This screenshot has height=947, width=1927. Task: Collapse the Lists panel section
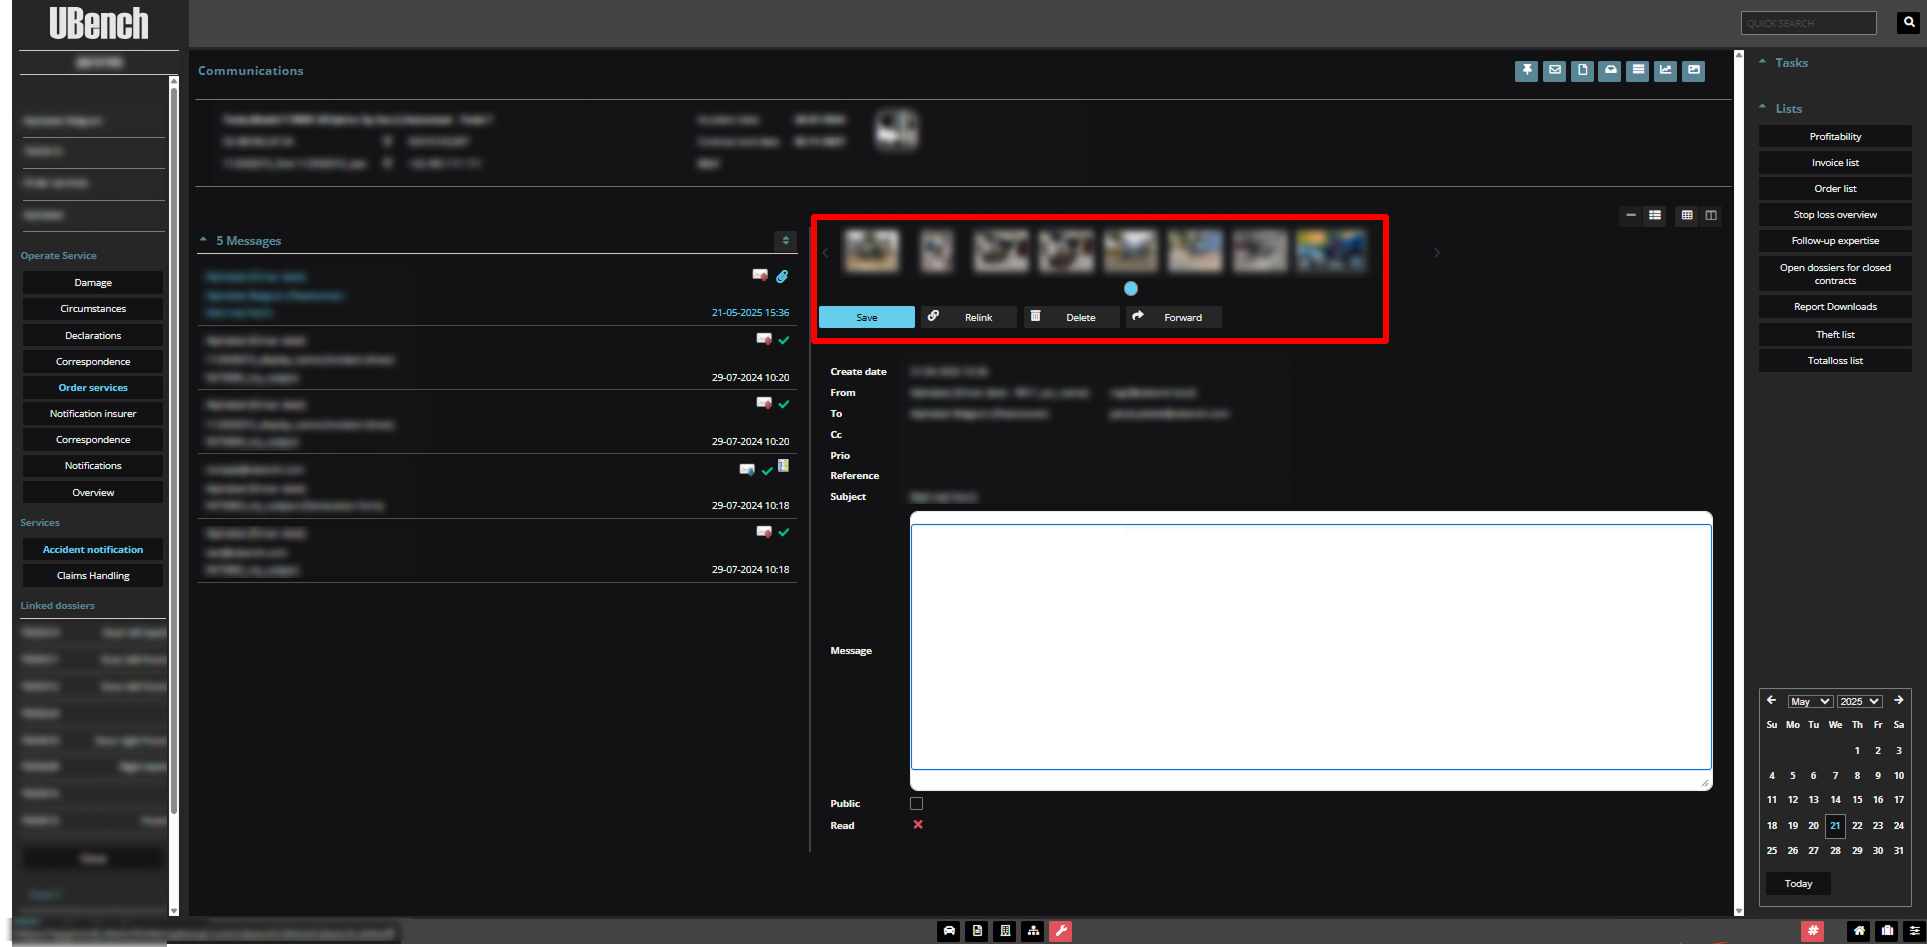[1762, 108]
